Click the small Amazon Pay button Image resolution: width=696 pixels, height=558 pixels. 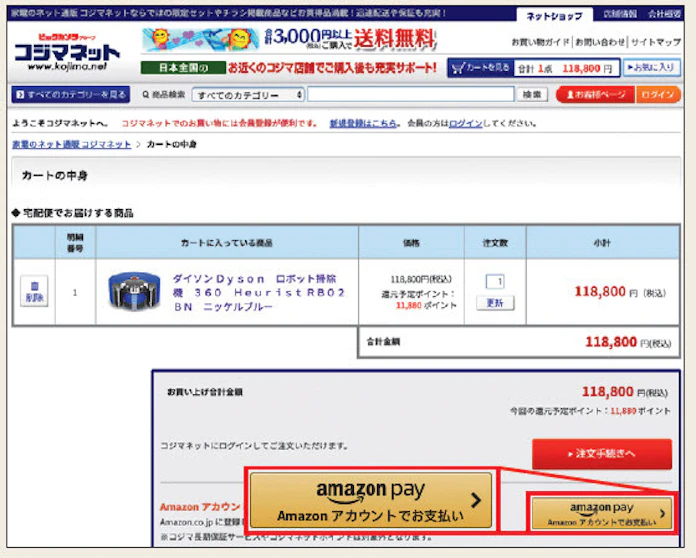[x=602, y=513]
